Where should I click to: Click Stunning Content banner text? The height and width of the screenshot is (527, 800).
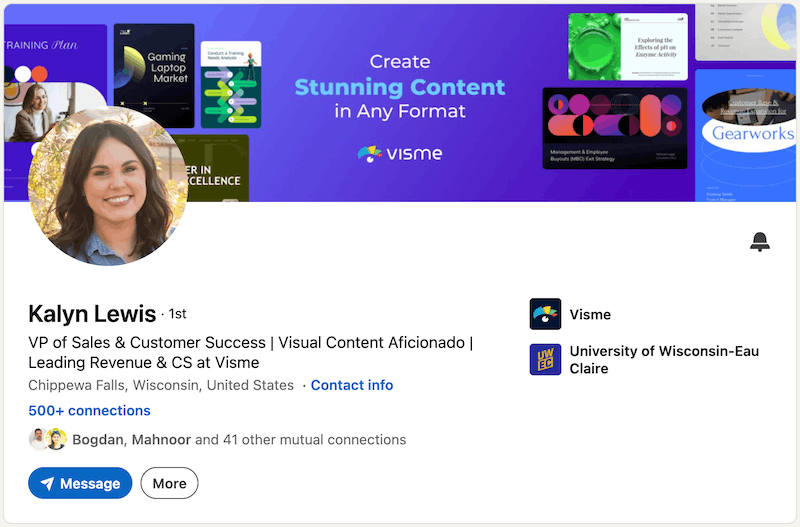click(400, 87)
